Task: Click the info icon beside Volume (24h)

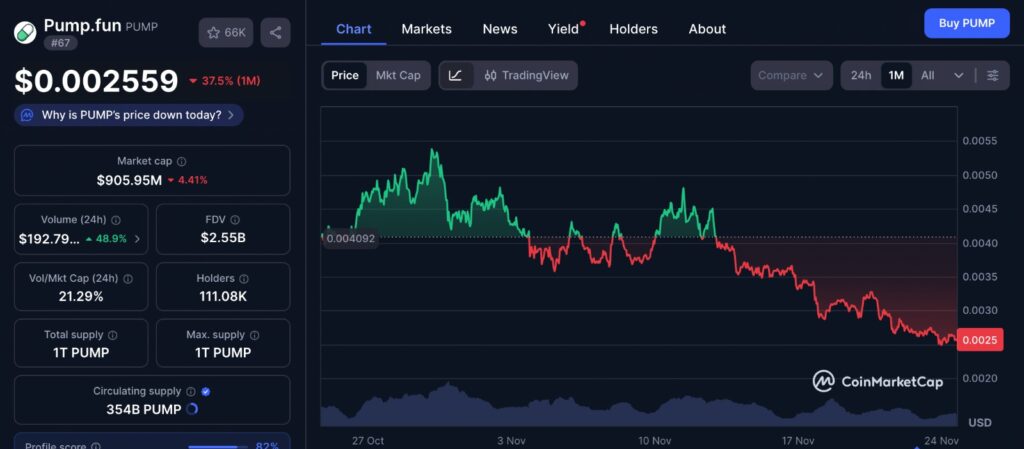Action: pos(116,220)
